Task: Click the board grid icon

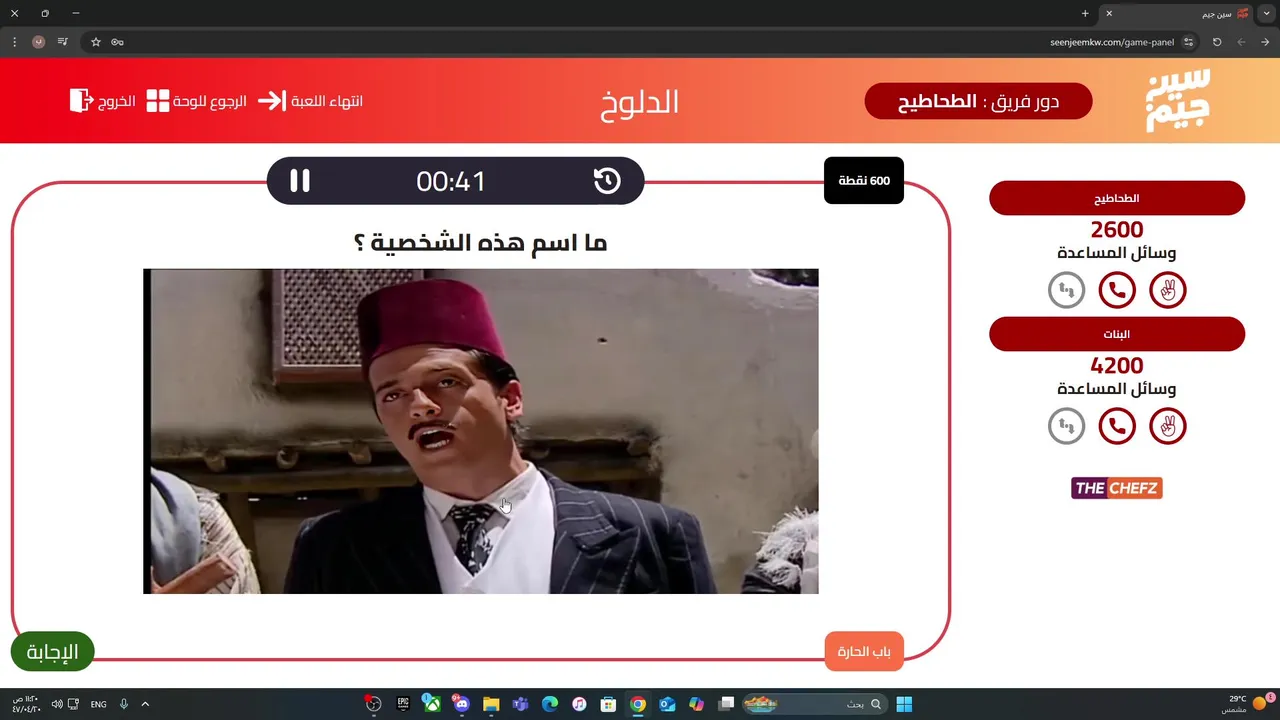Action: 158,101
